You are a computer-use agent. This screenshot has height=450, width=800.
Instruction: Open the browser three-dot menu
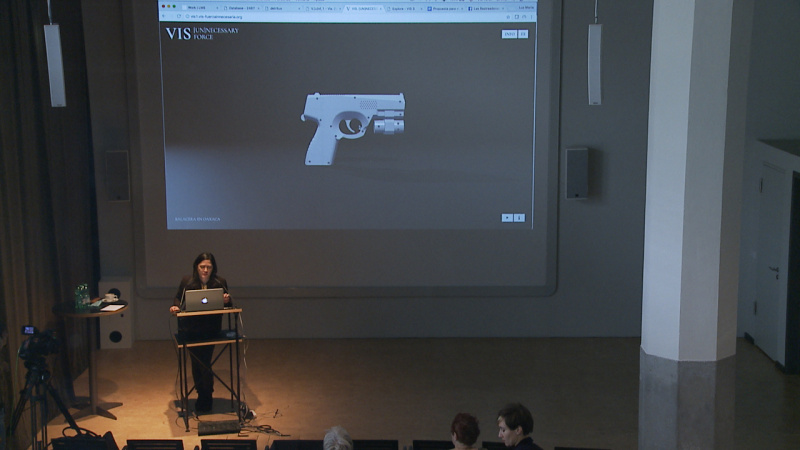531,17
